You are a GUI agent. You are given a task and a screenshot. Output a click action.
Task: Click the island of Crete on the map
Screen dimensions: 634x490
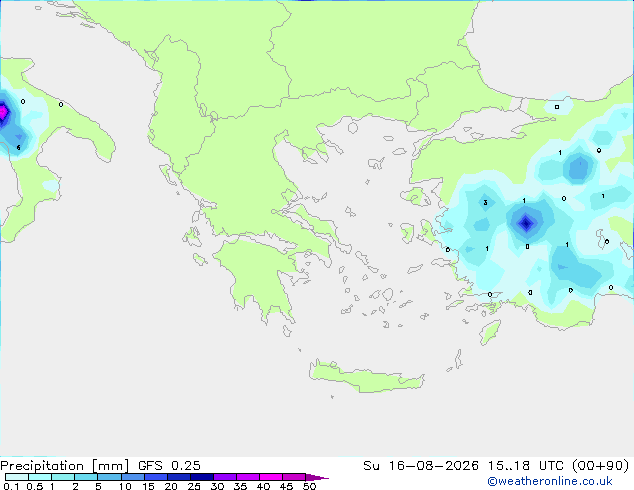coord(366,378)
